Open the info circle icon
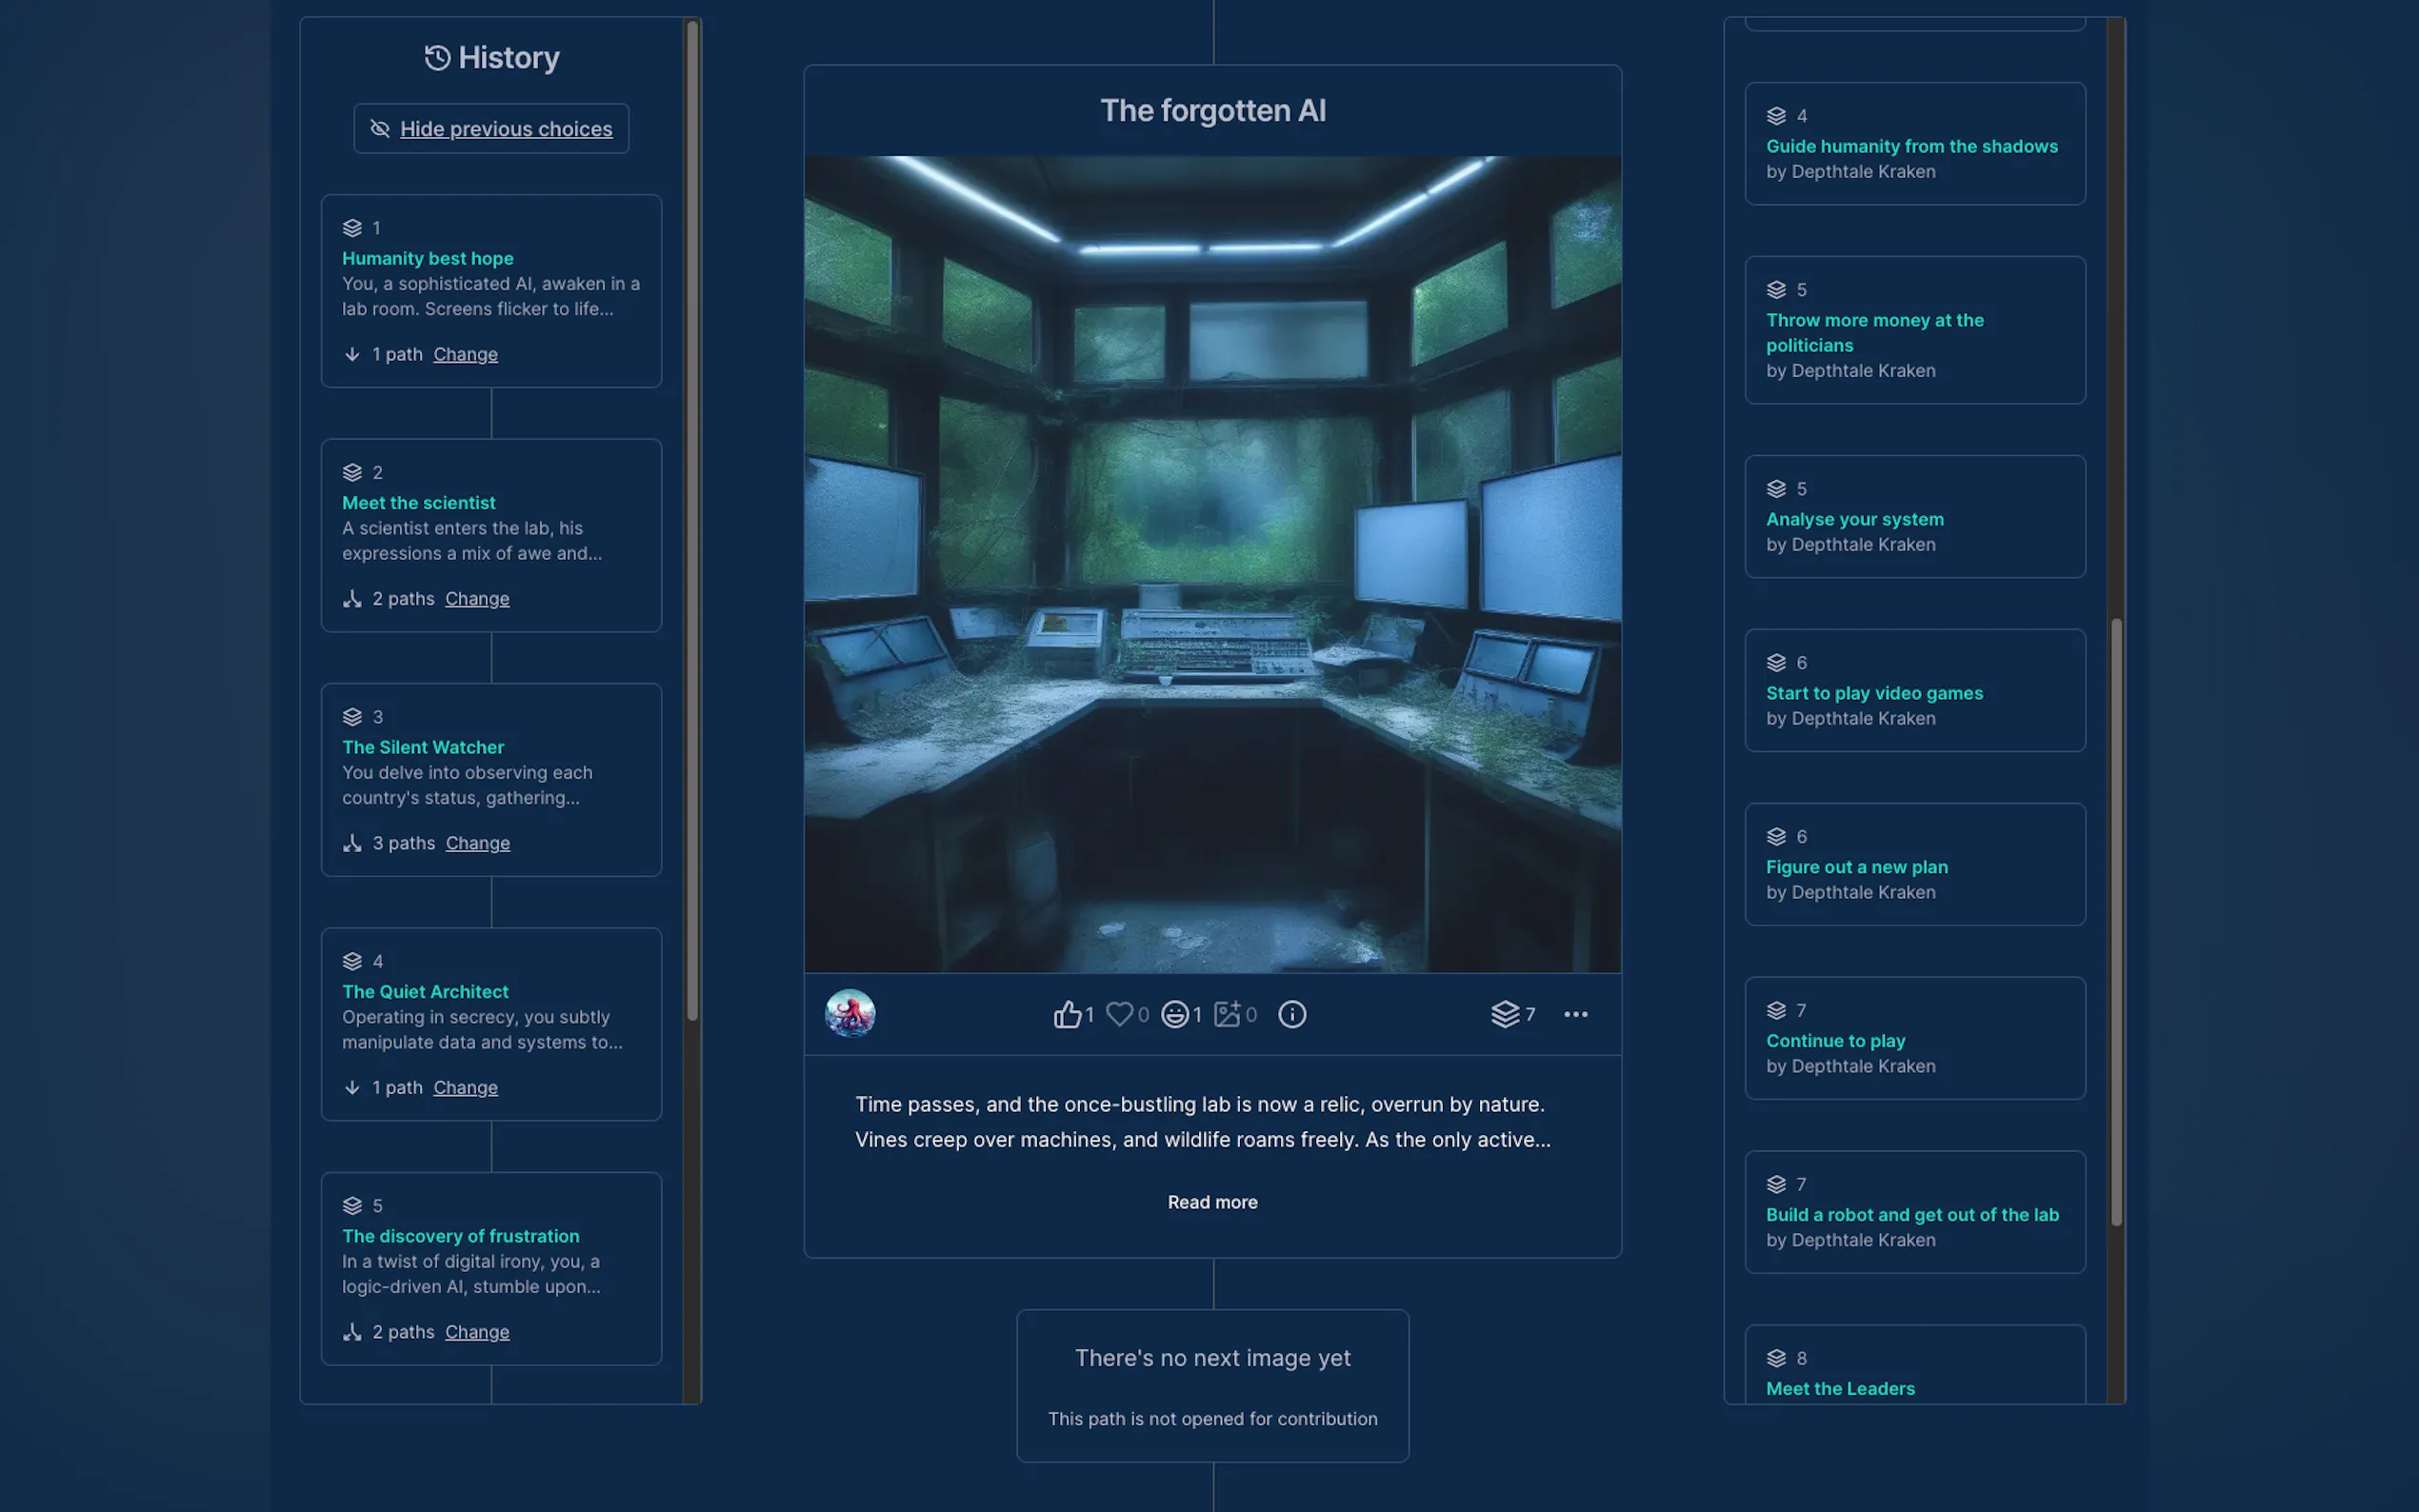Viewport: 2419px width, 1512px height. click(1291, 1014)
